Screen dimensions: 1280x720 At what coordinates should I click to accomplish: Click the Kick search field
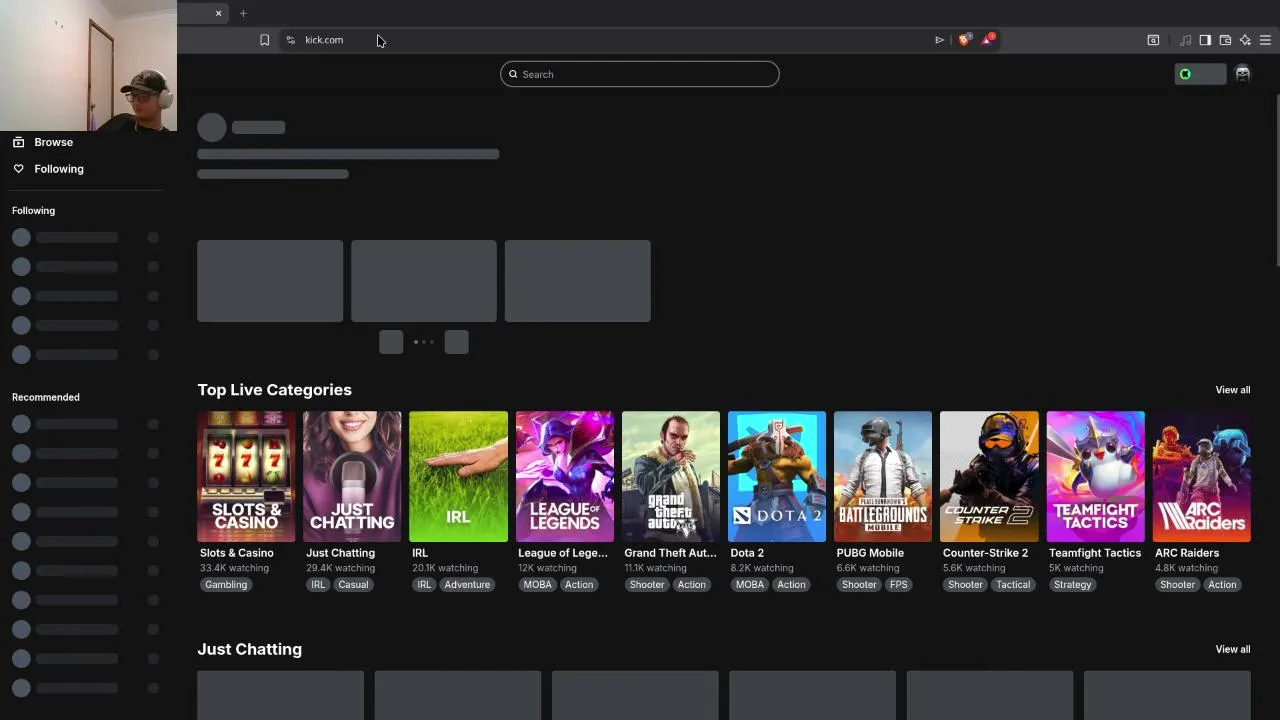pos(640,74)
